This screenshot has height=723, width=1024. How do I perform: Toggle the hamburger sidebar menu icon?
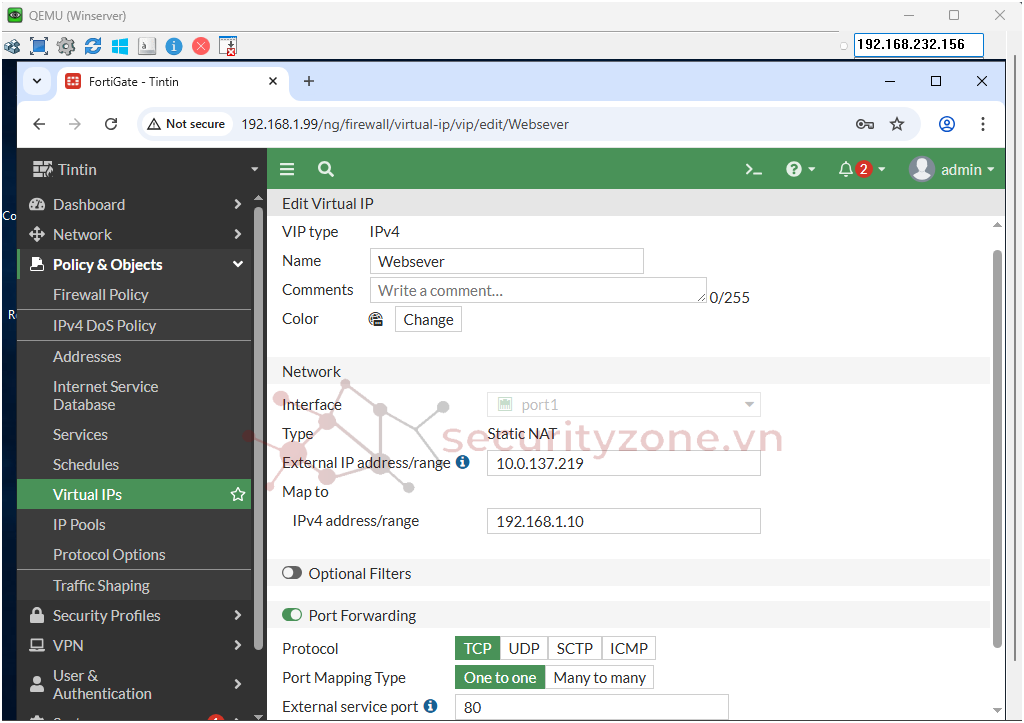point(287,170)
